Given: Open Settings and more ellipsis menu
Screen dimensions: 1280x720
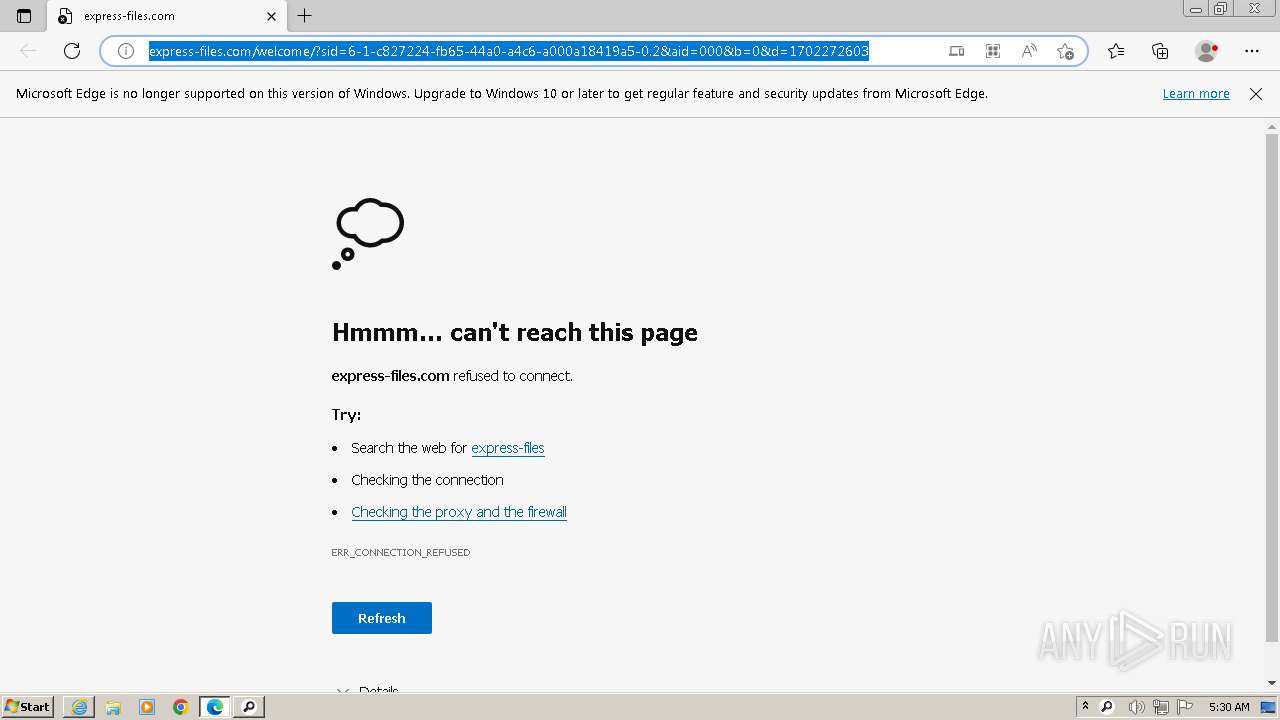Looking at the screenshot, I should (1252, 51).
